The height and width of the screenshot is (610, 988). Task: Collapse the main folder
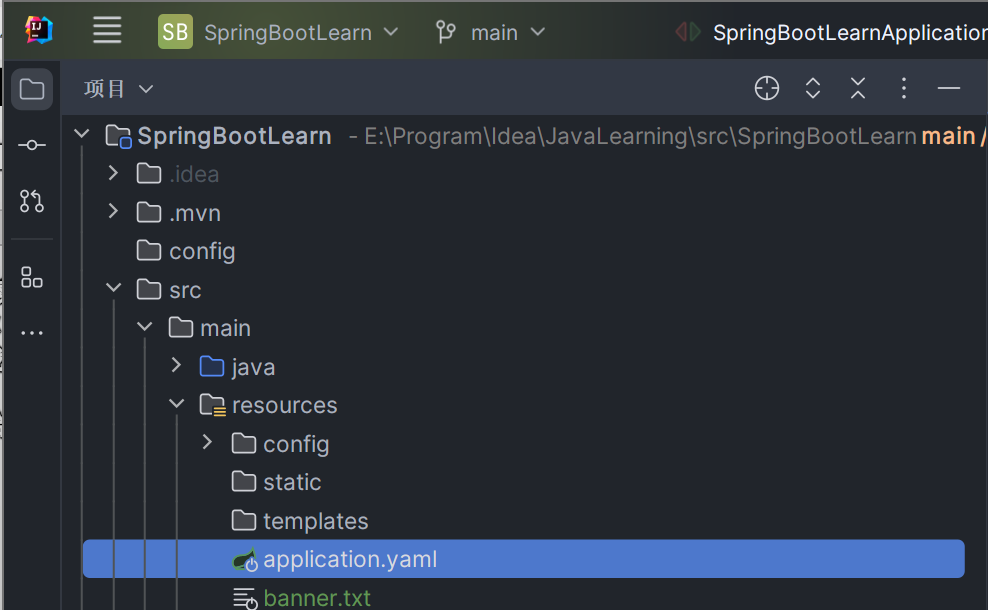pyautogui.click(x=145, y=326)
